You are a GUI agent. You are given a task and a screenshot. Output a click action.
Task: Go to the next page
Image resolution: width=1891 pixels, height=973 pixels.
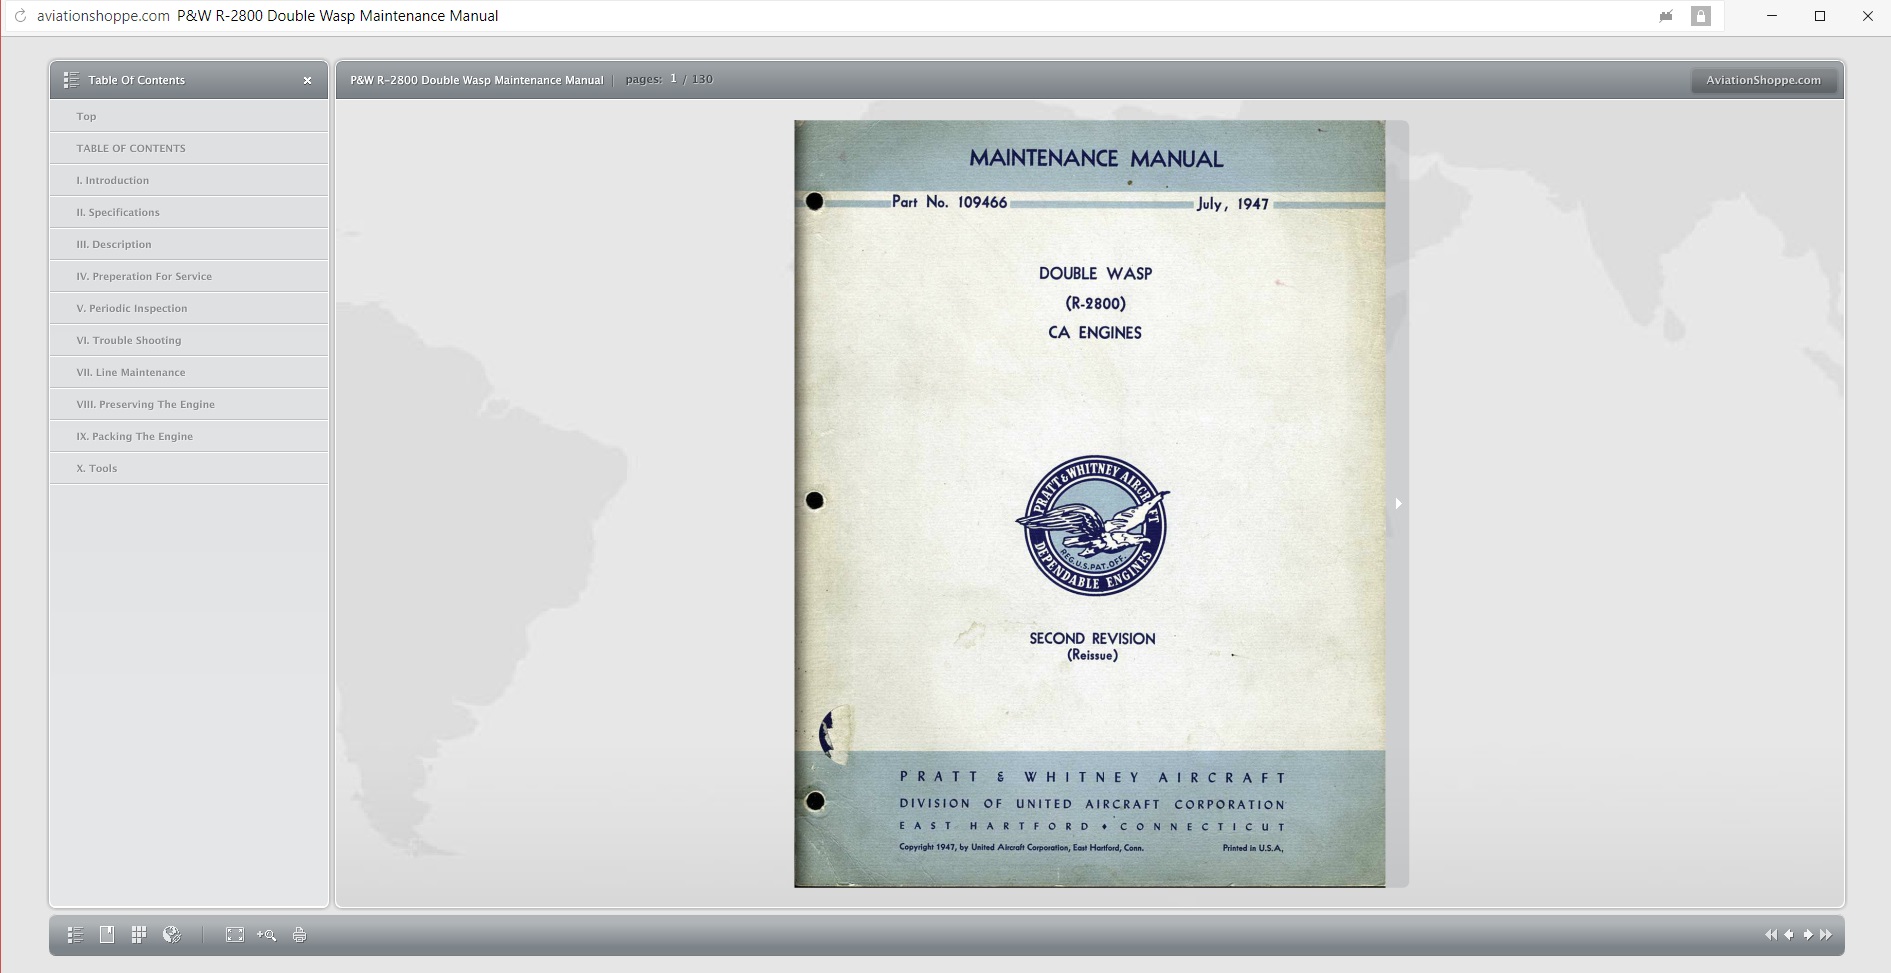pyautogui.click(x=1808, y=935)
